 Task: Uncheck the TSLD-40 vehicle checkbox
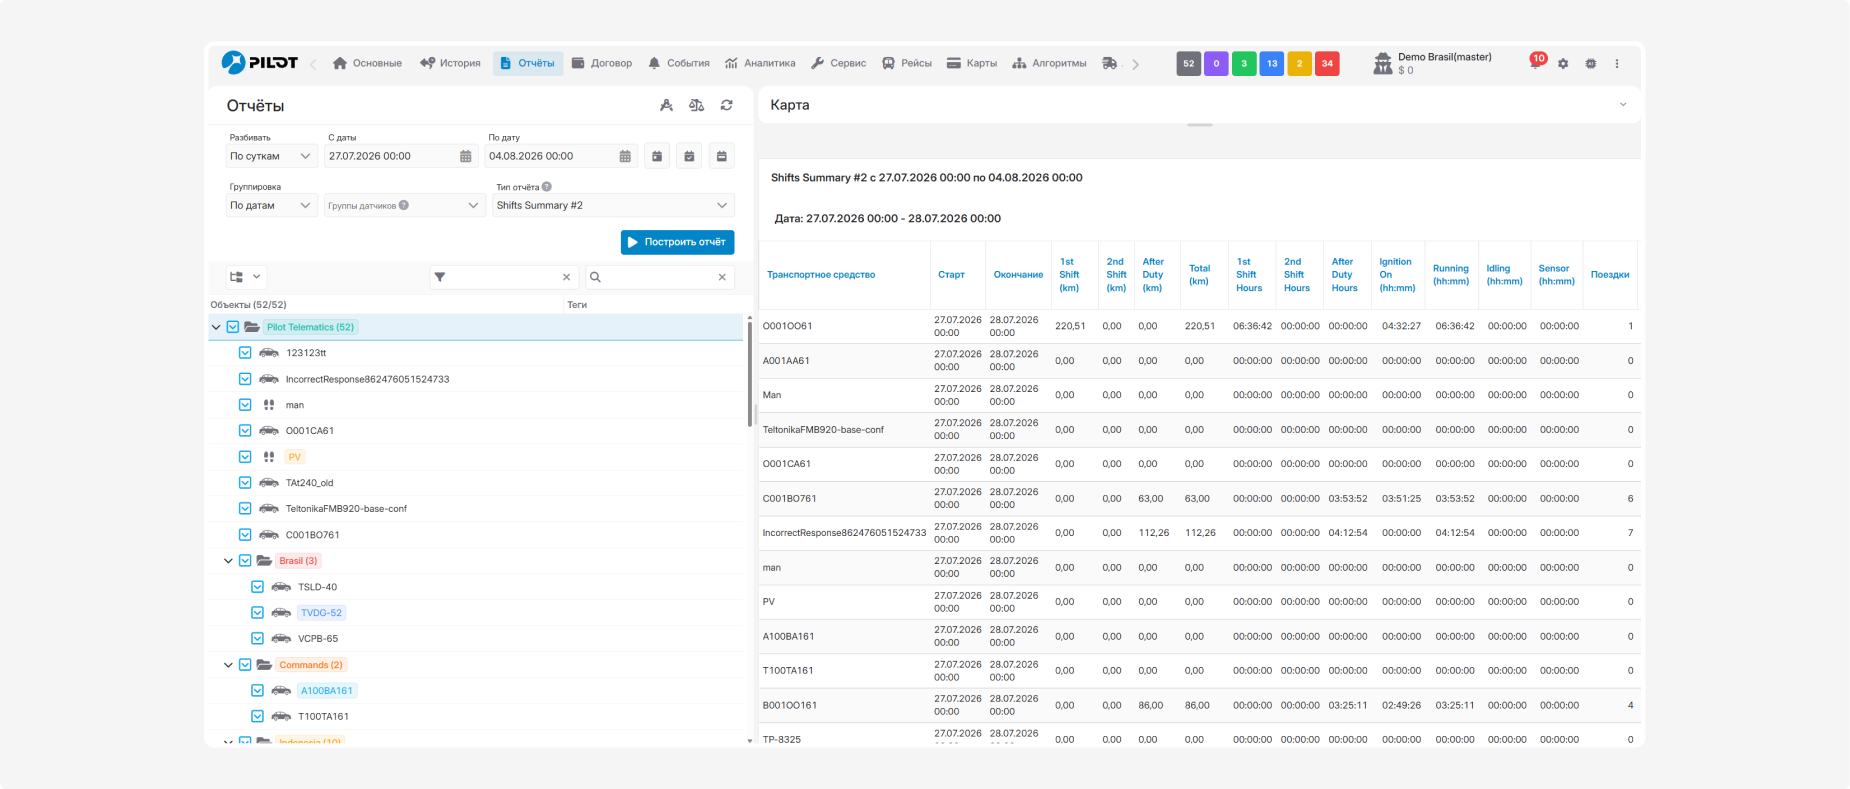(257, 587)
